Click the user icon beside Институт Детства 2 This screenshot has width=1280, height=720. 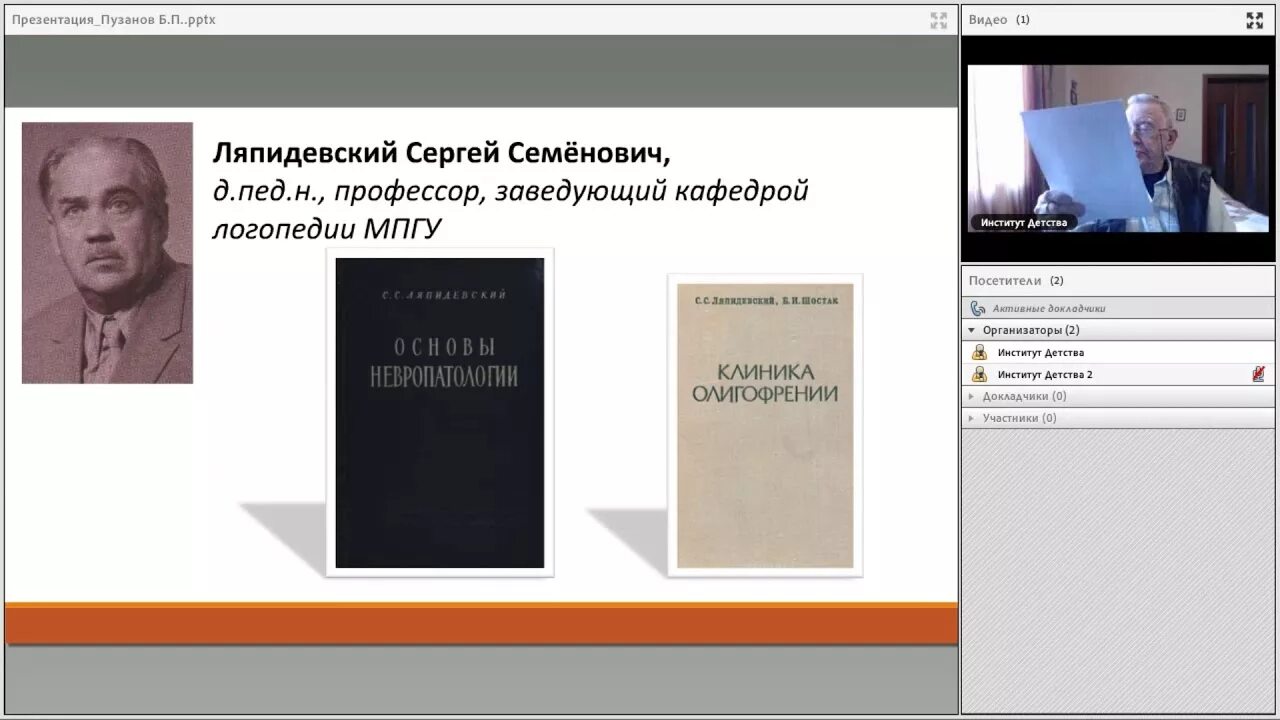coord(978,373)
